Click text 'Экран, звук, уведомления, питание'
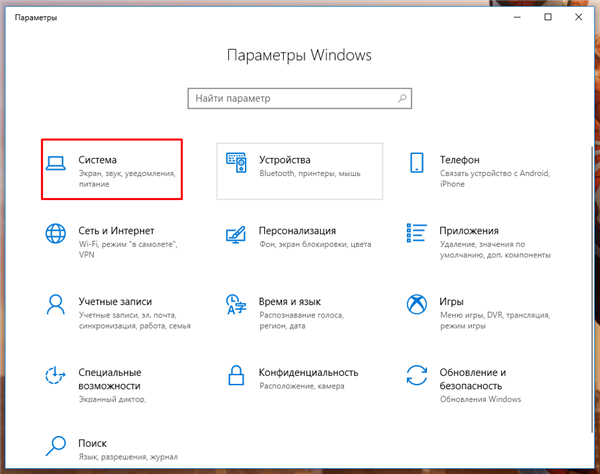Screen dimensions: 600x474 pos(127,179)
